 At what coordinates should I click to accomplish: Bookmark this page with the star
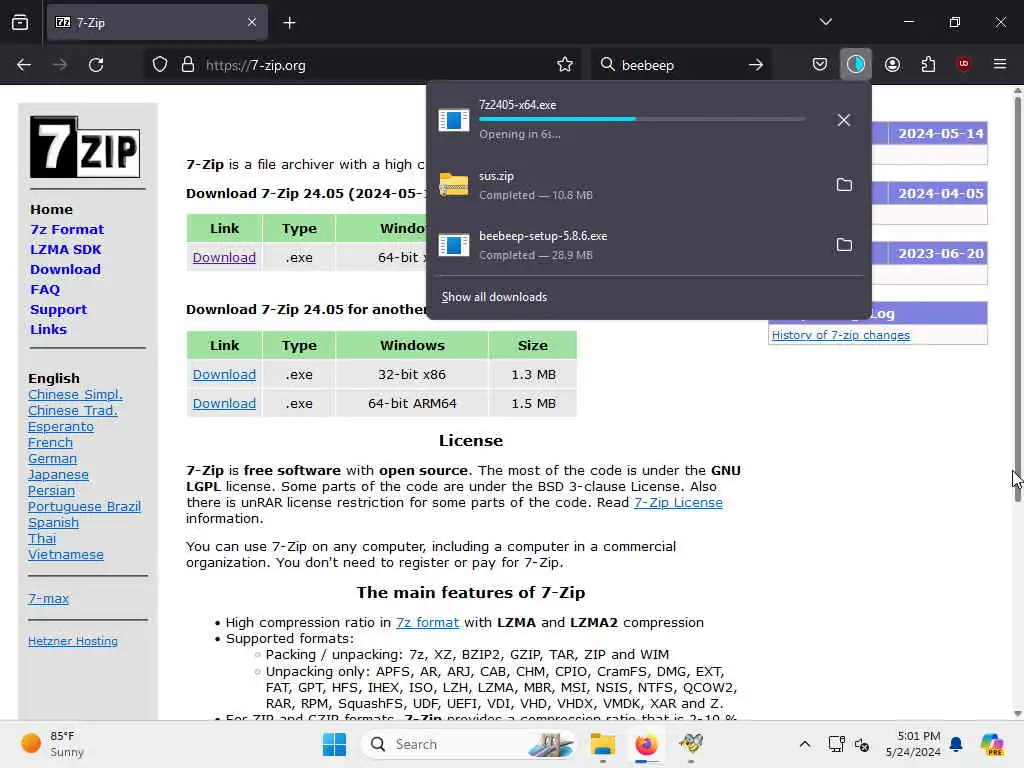565,65
